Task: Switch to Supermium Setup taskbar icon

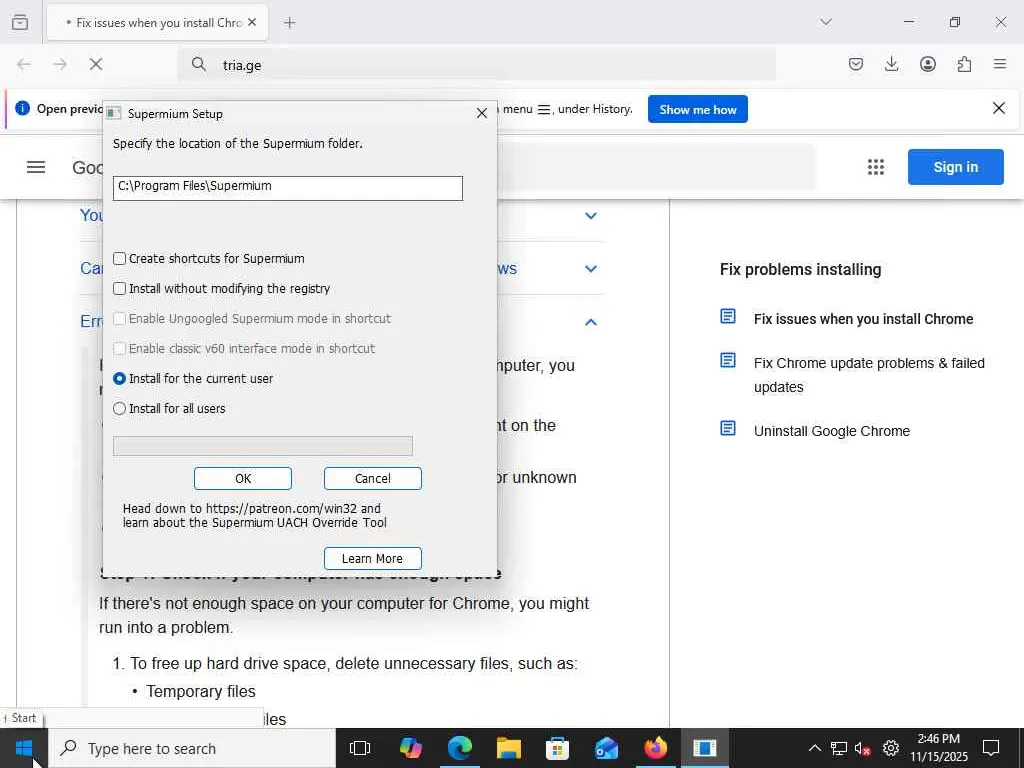Action: pyautogui.click(x=705, y=748)
